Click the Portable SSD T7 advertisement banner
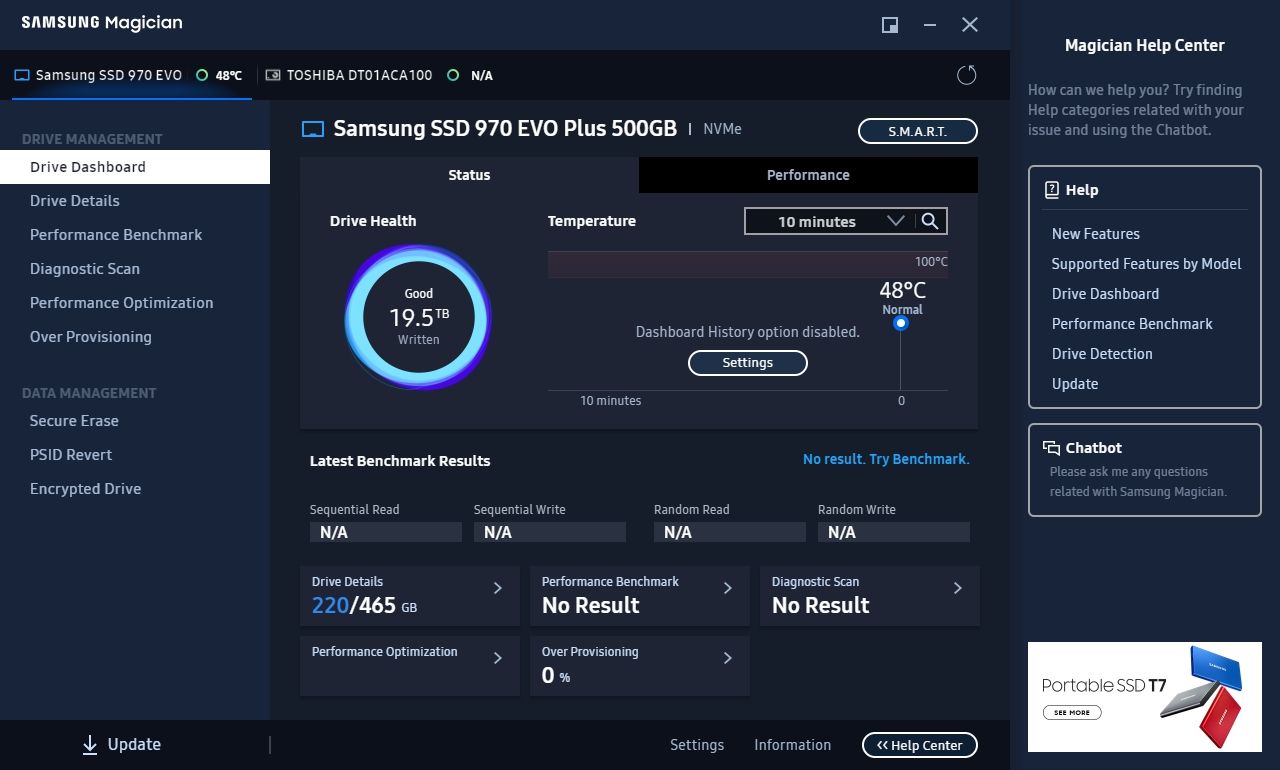 pos(1144,696)
